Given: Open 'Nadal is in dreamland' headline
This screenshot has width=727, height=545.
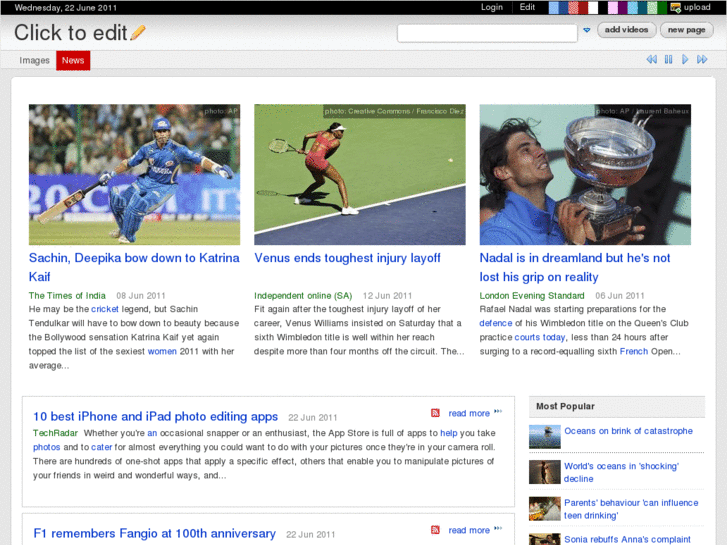Looking at the screenshot, I should tap(575, 267).
